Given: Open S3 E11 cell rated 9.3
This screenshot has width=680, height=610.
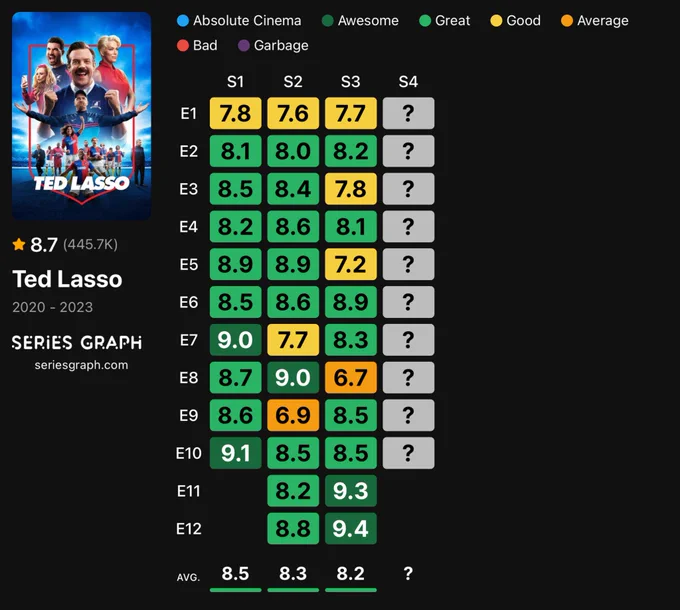Looking at the screenshot, I should coord(351,491).
